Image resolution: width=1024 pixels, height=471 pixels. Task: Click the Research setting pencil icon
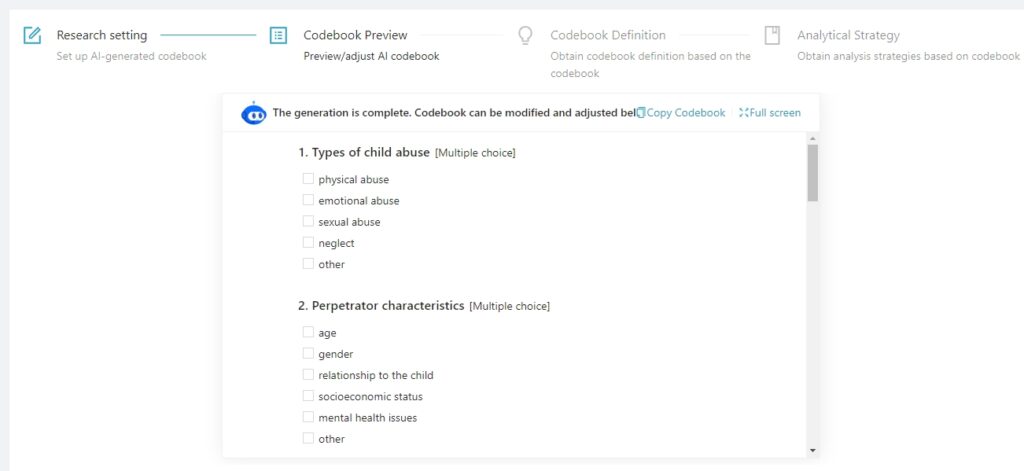click(x=32, y=35)
